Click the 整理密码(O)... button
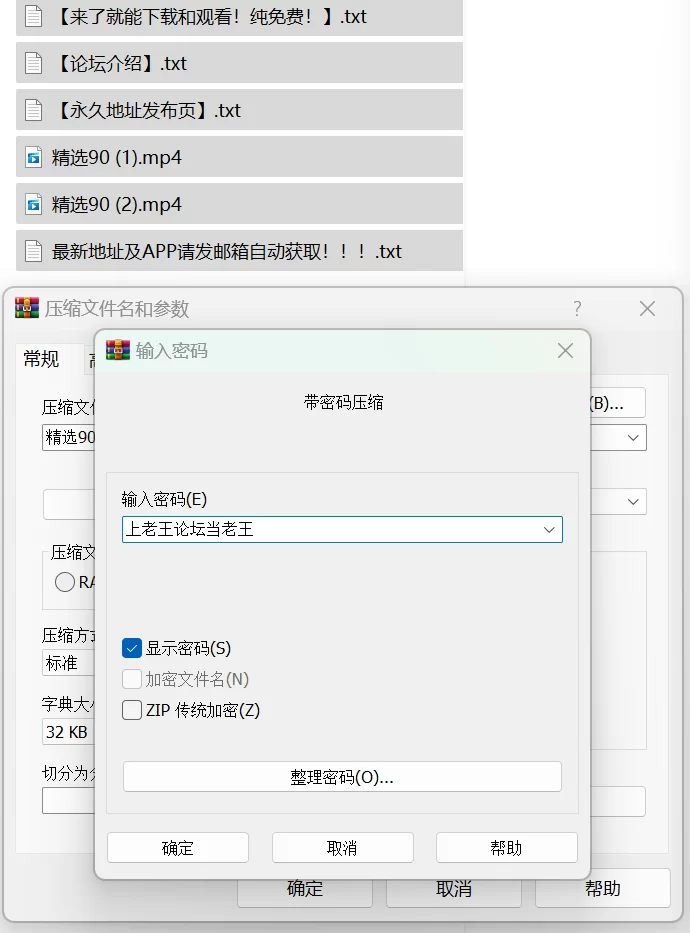The image size is (690, 933). click(x=342, y=777)
